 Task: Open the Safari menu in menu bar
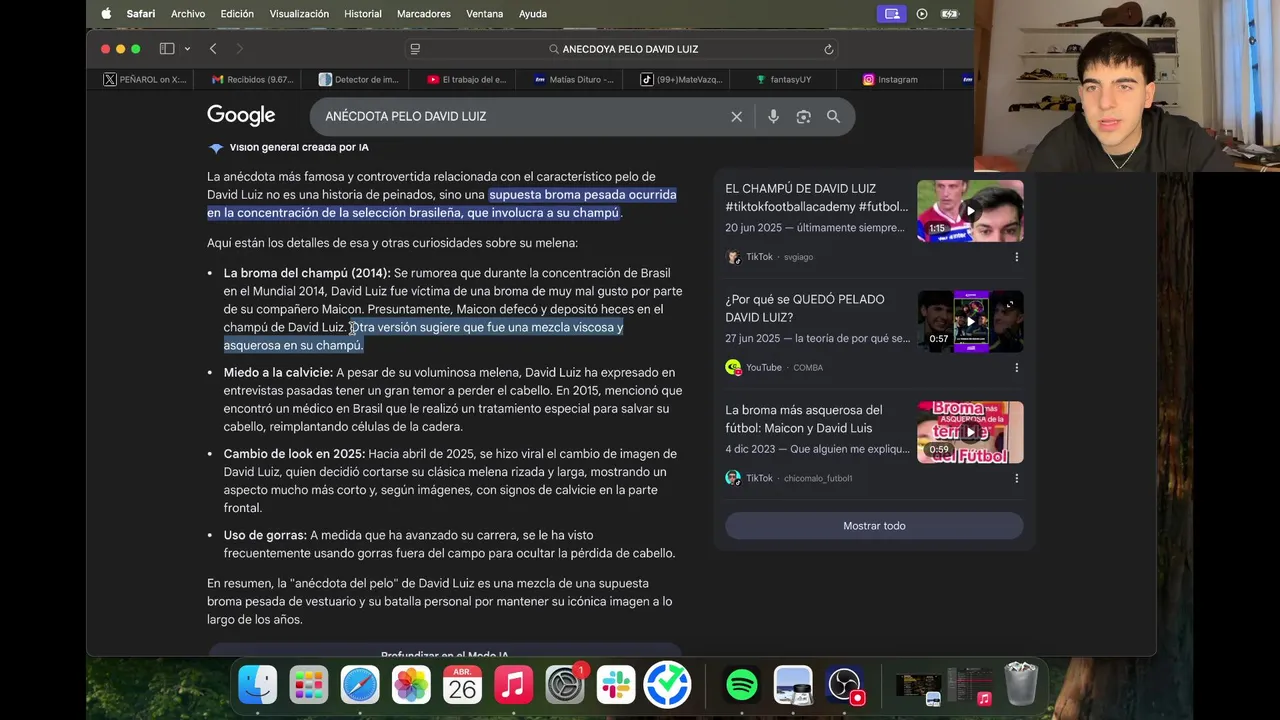pos(141,14)
